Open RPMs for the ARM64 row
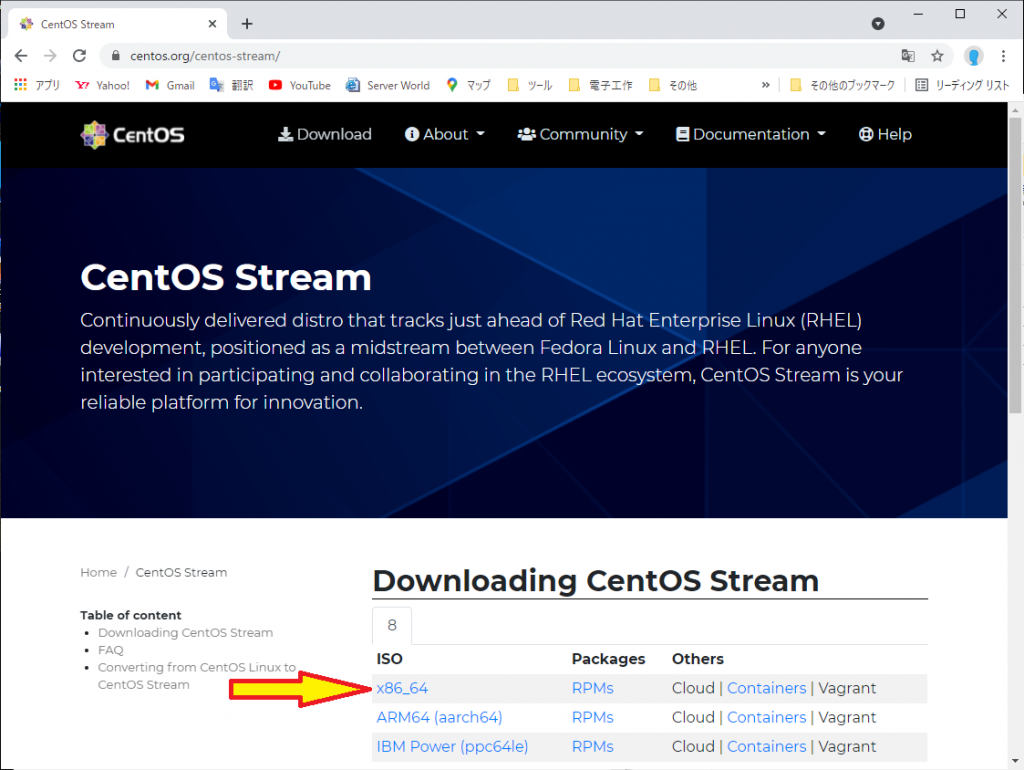 (x=593, y=718)
